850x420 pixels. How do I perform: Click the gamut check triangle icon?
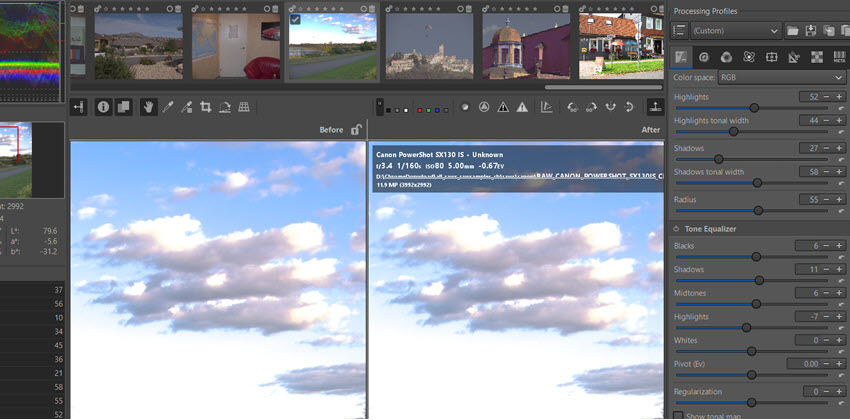click(546, 107)
